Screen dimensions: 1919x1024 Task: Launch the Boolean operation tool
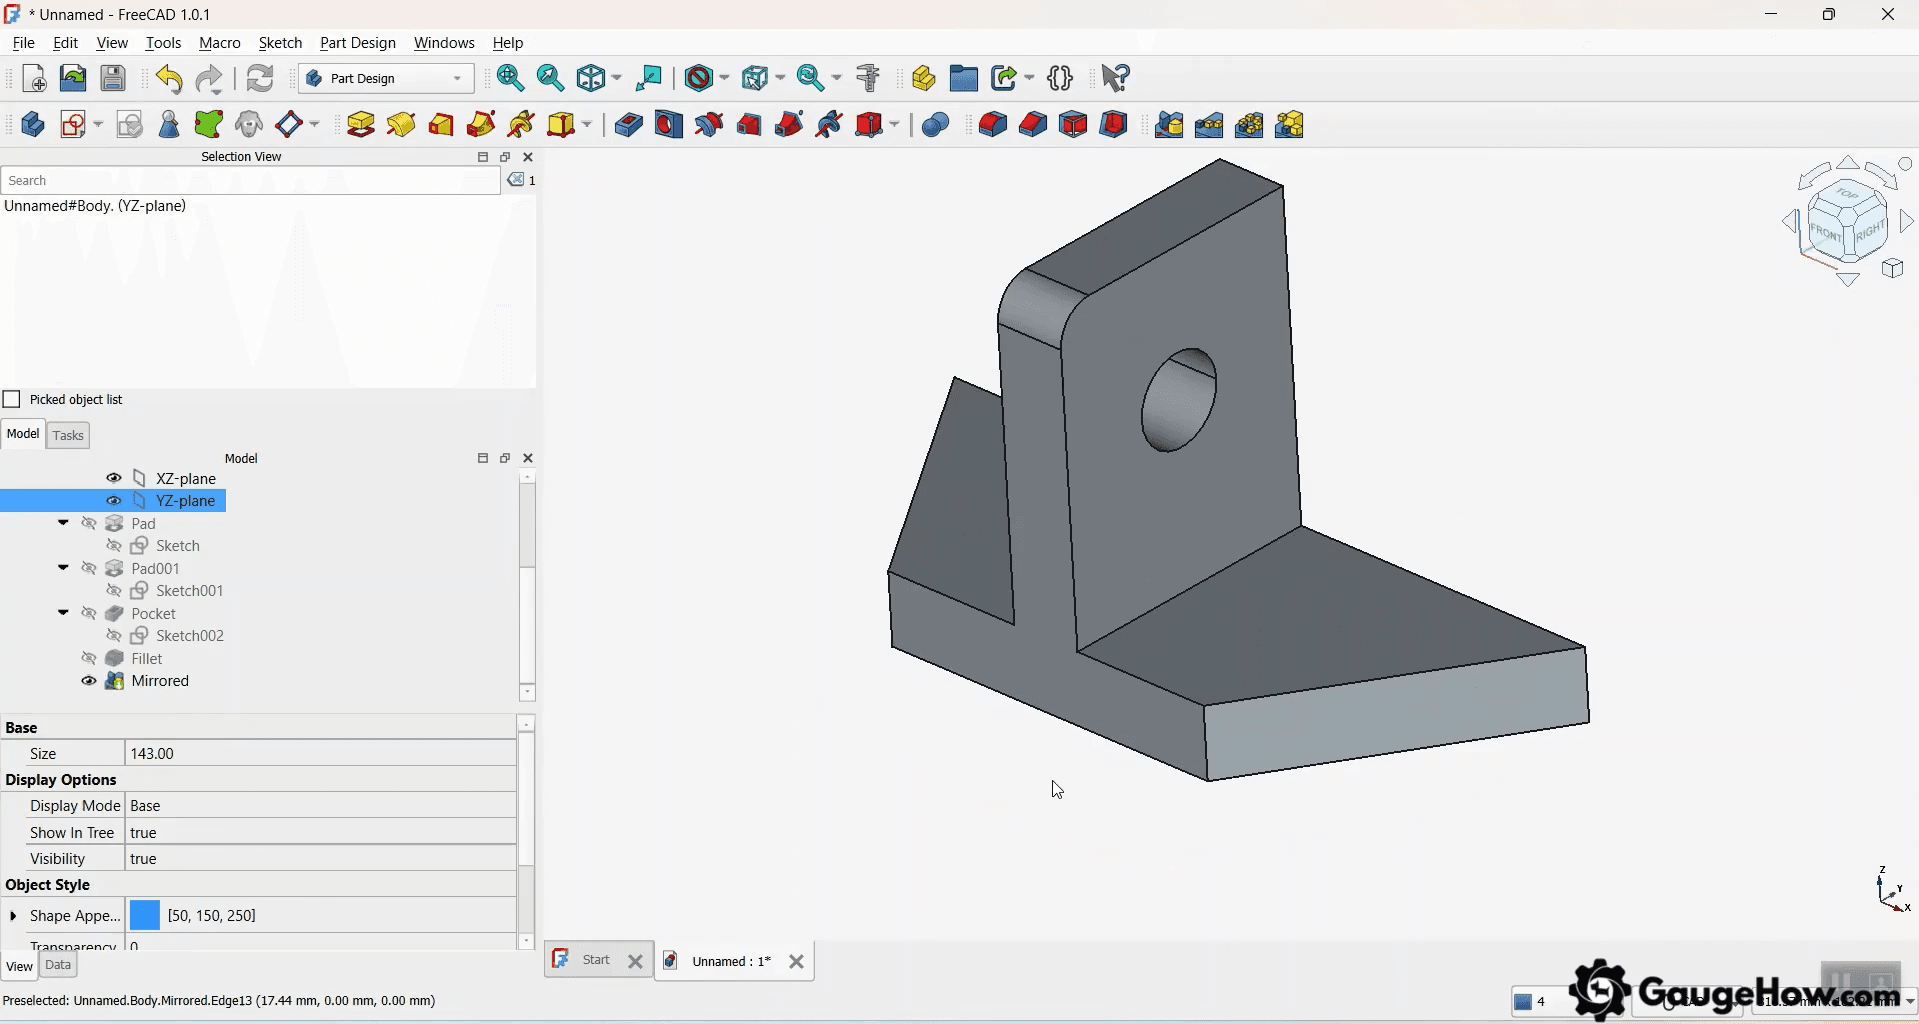click(x=935, y=124)
